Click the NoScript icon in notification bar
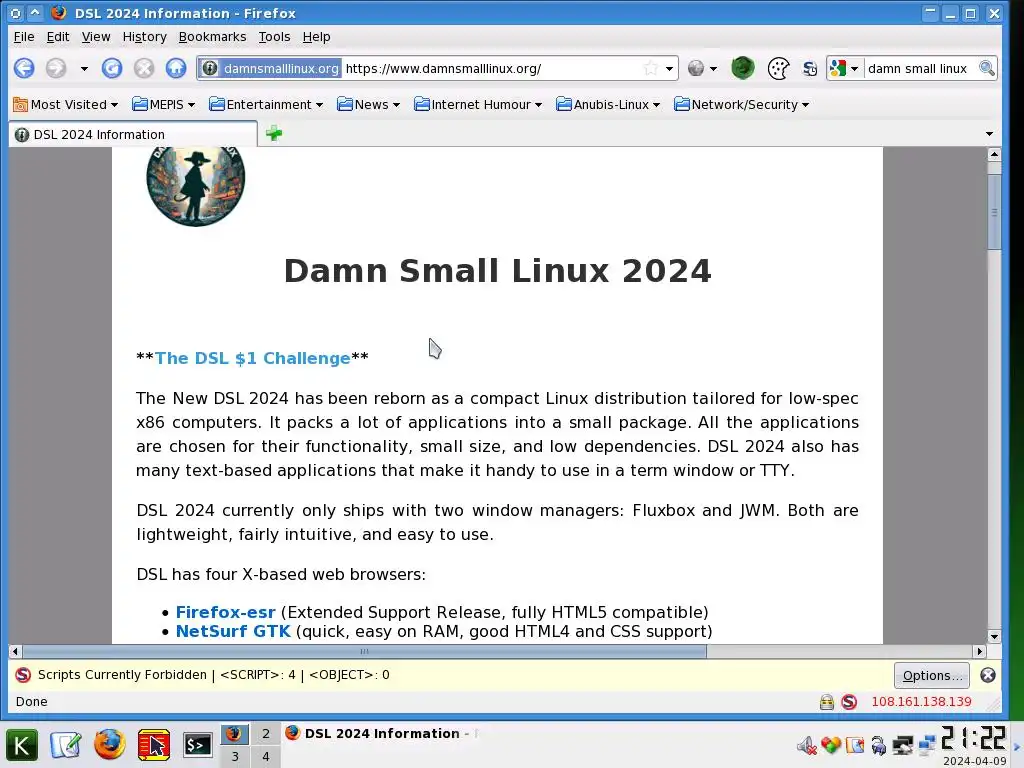This screenshot has width=1024, height=768. [23, 675]
